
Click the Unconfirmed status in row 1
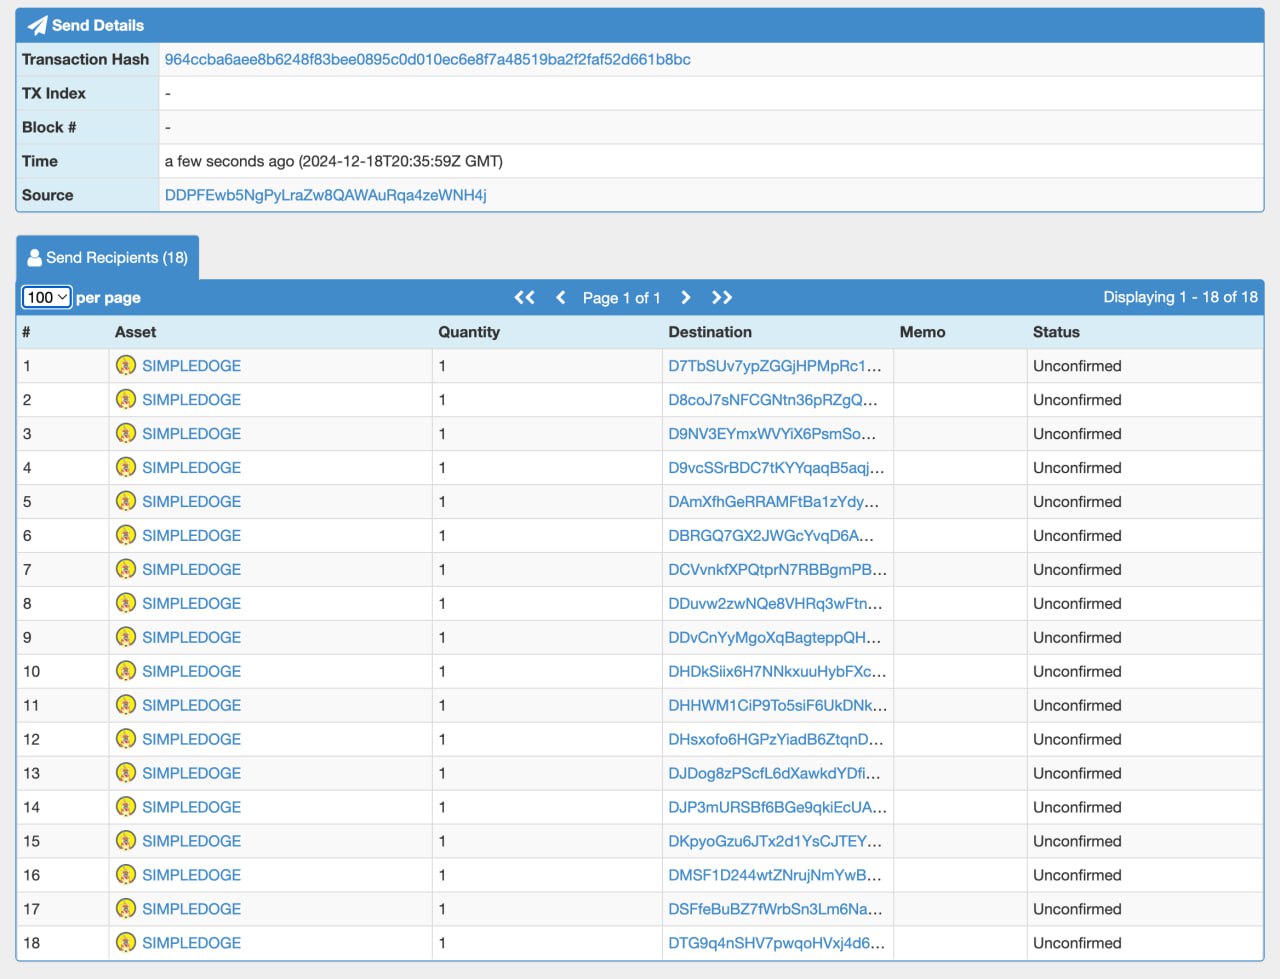tap(1077, 366)
